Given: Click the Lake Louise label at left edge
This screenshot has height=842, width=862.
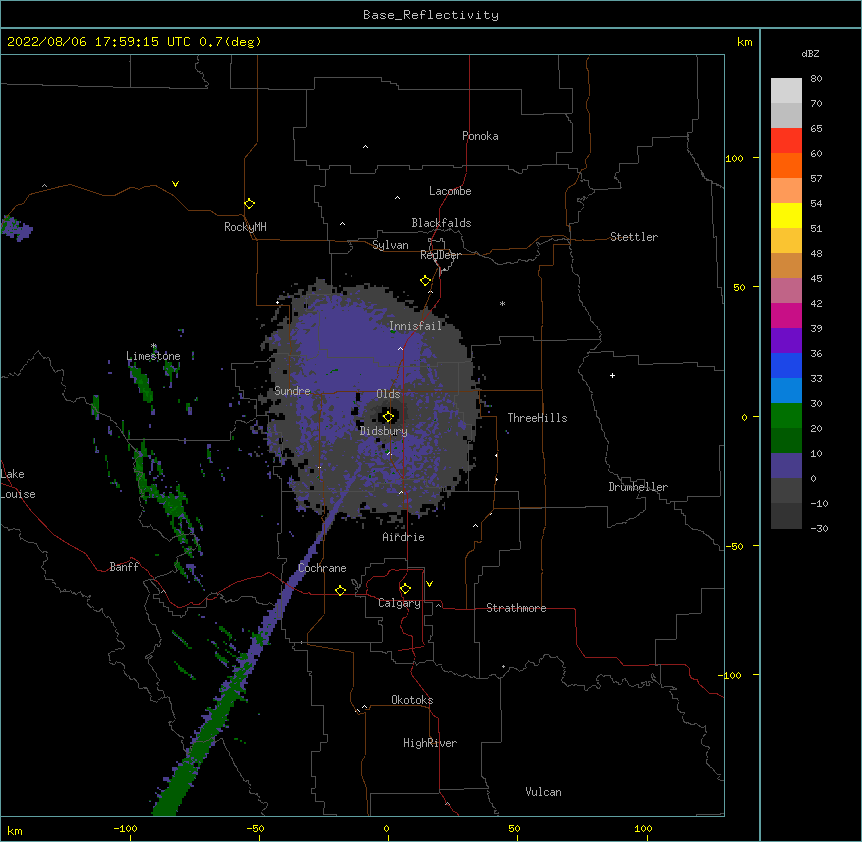Looking at the screenshot, I should [18, 484].
